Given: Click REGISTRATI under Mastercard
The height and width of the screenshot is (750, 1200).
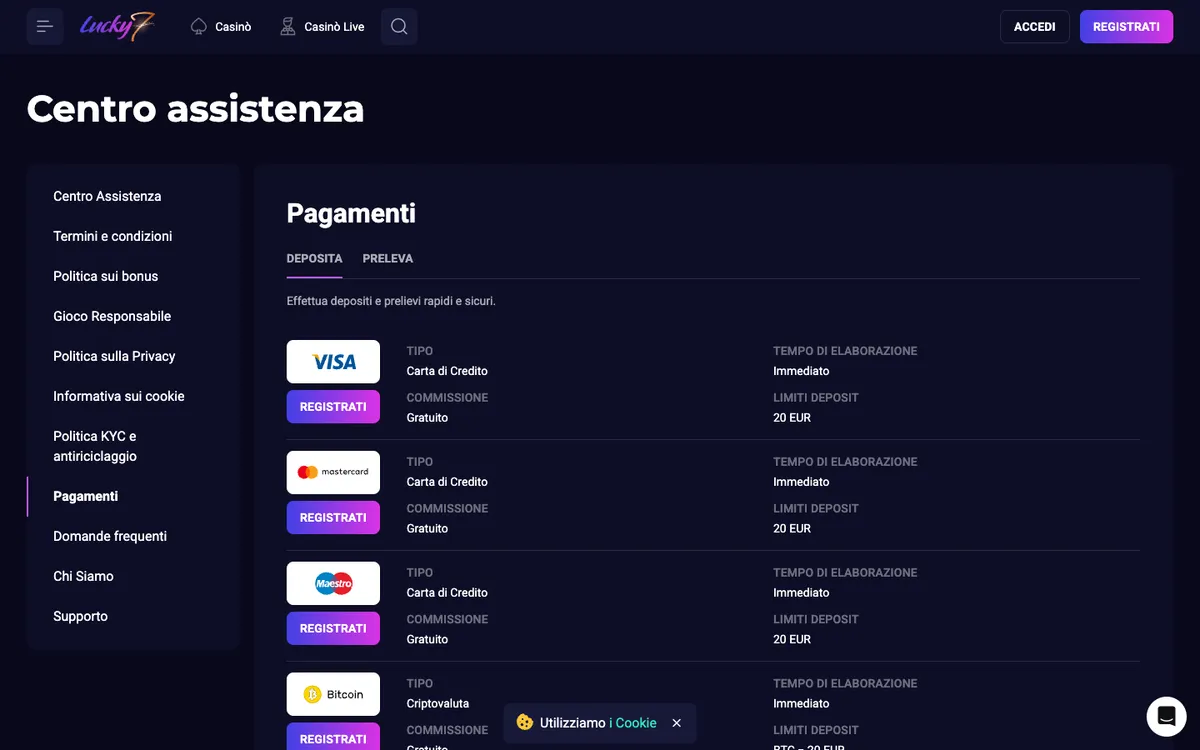Looking at the screenshot, I should click(333, 518).
